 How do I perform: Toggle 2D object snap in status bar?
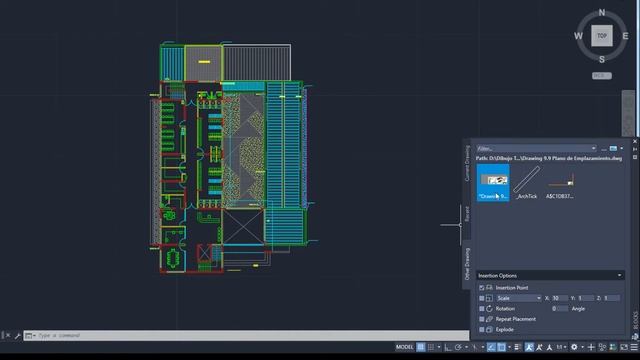coord(502,347)
